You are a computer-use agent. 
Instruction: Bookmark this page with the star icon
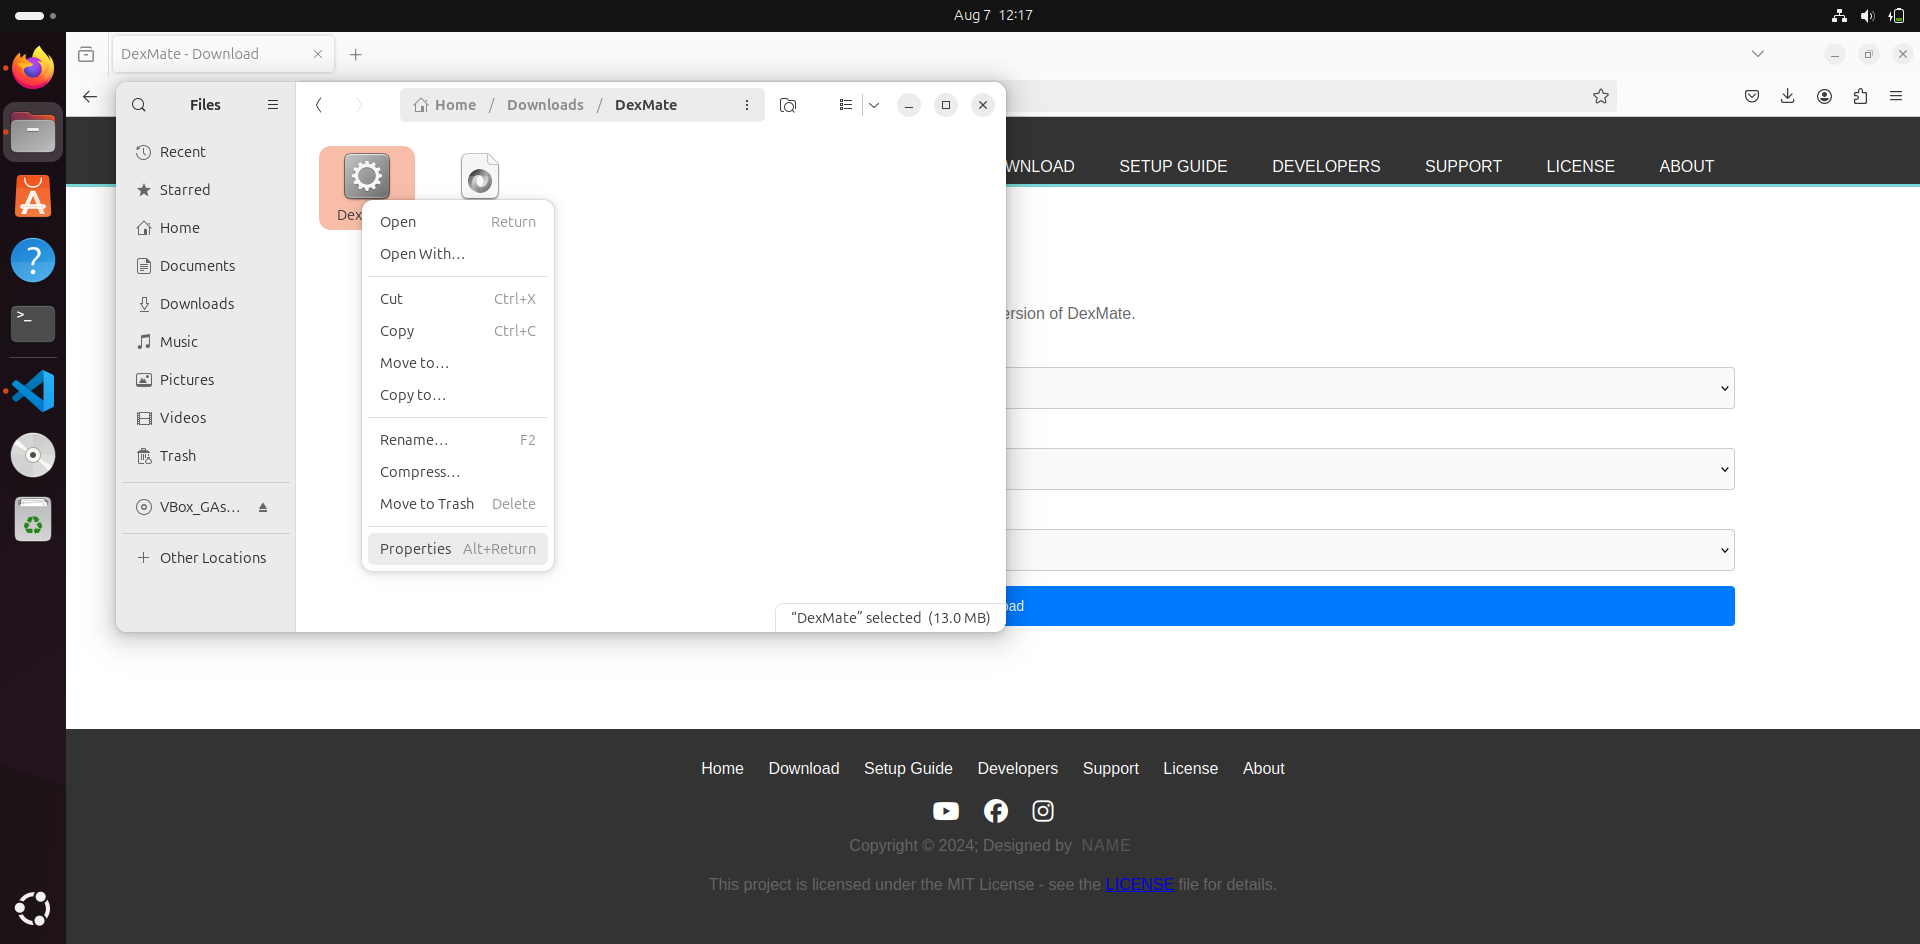coord(1601,96)
